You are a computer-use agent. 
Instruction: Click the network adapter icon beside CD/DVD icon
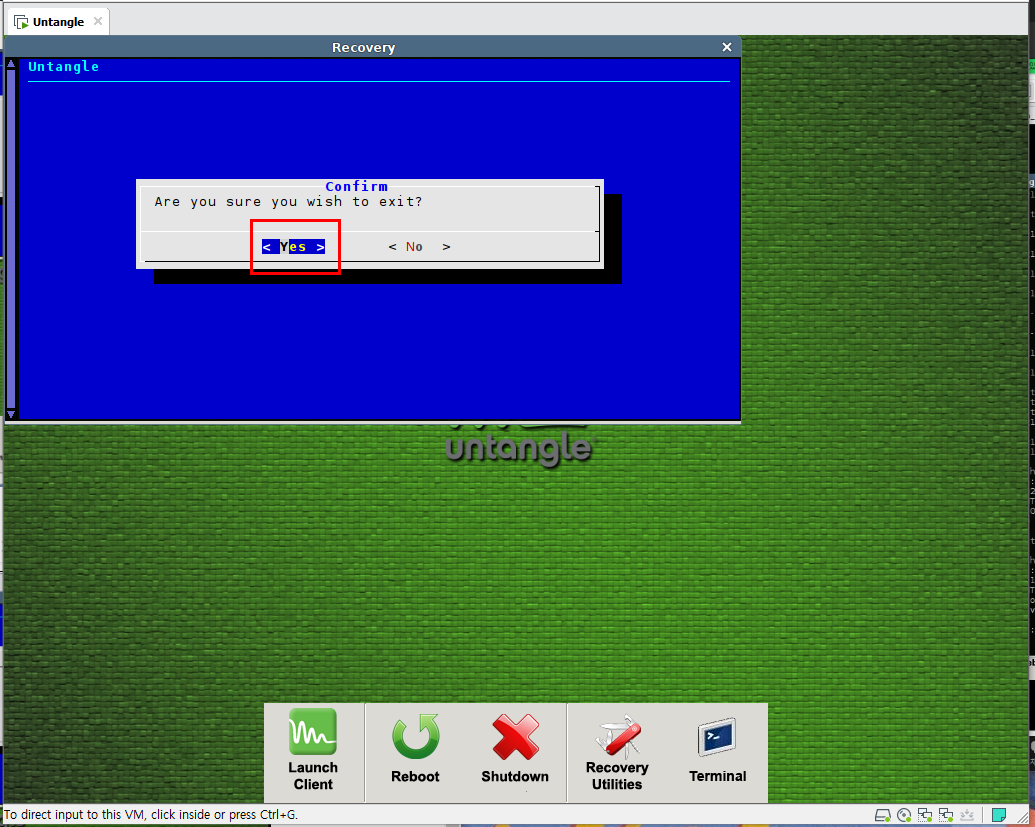point(925,815)
